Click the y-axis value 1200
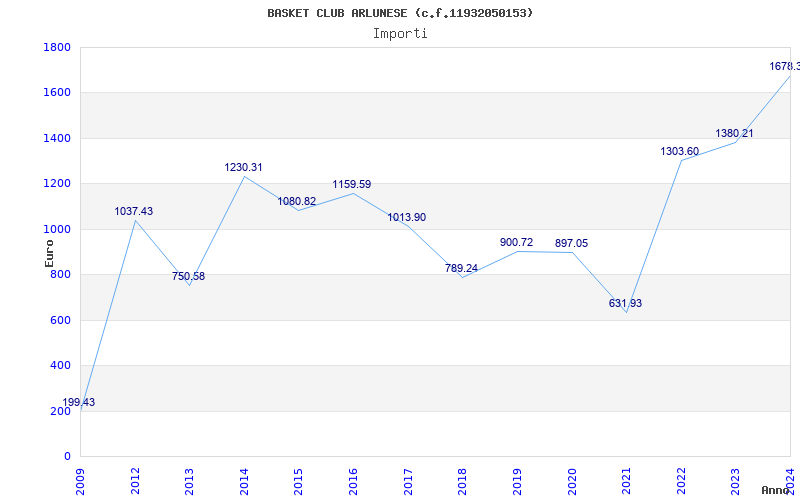Image resolution: width=800 pixels, height=500 pixels. pos(58,184)
